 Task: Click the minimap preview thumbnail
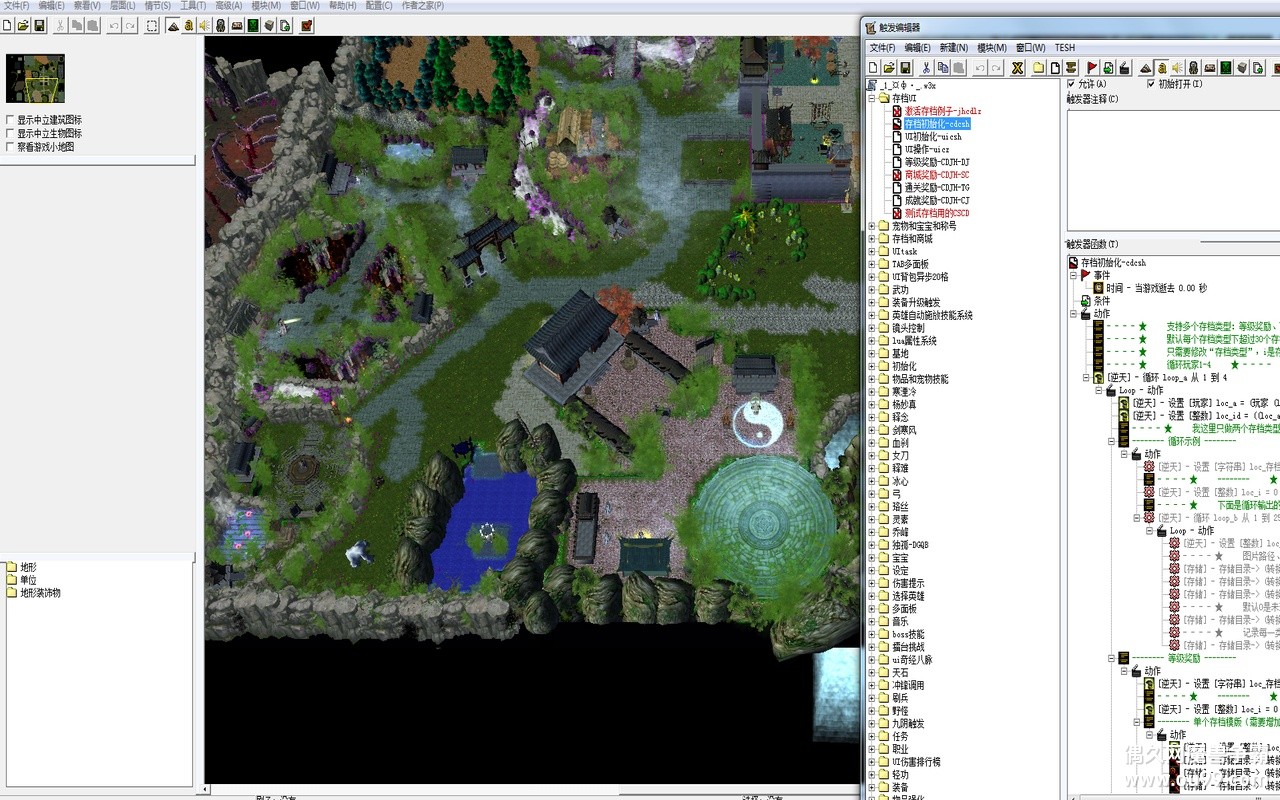(x=35, y=79)
